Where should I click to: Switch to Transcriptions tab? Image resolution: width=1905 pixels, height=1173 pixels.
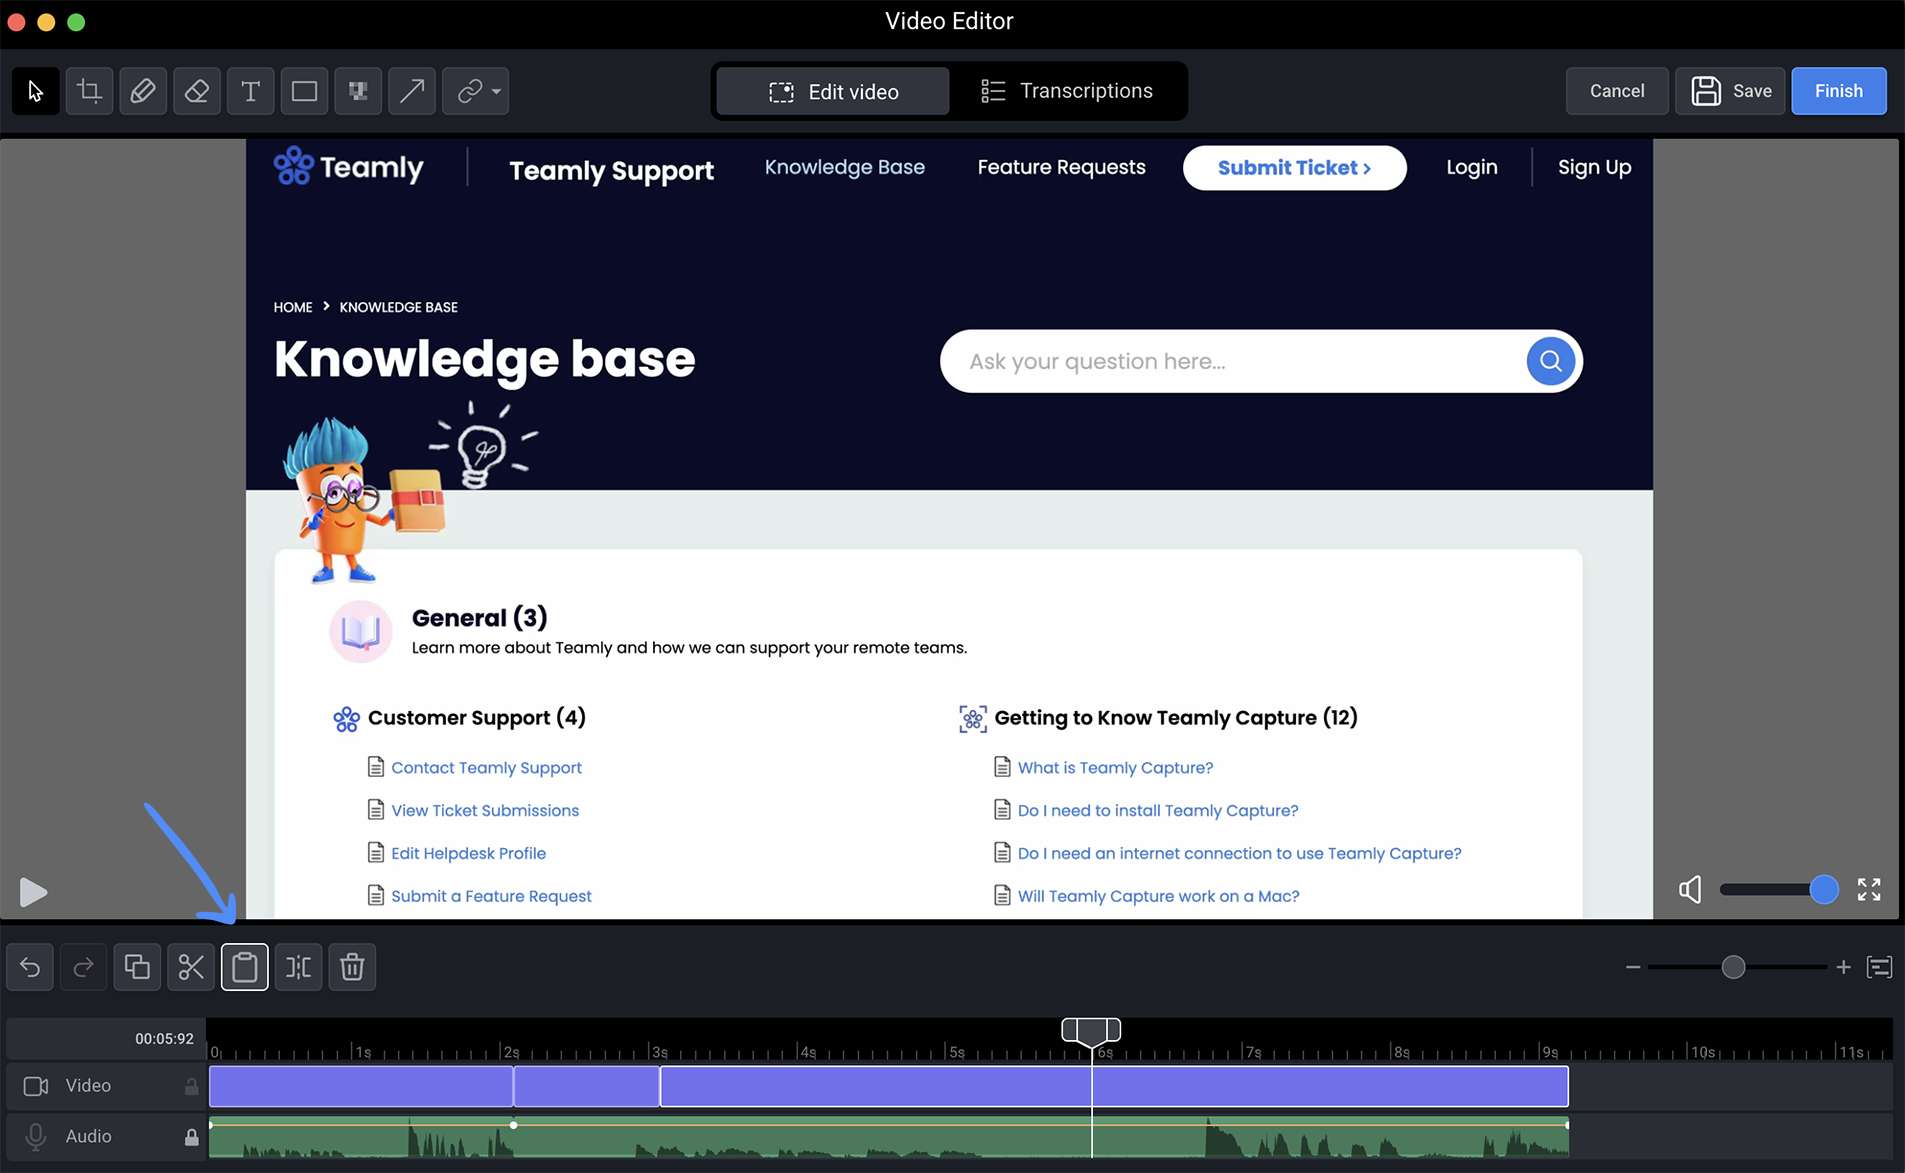tap(1066, 91)
